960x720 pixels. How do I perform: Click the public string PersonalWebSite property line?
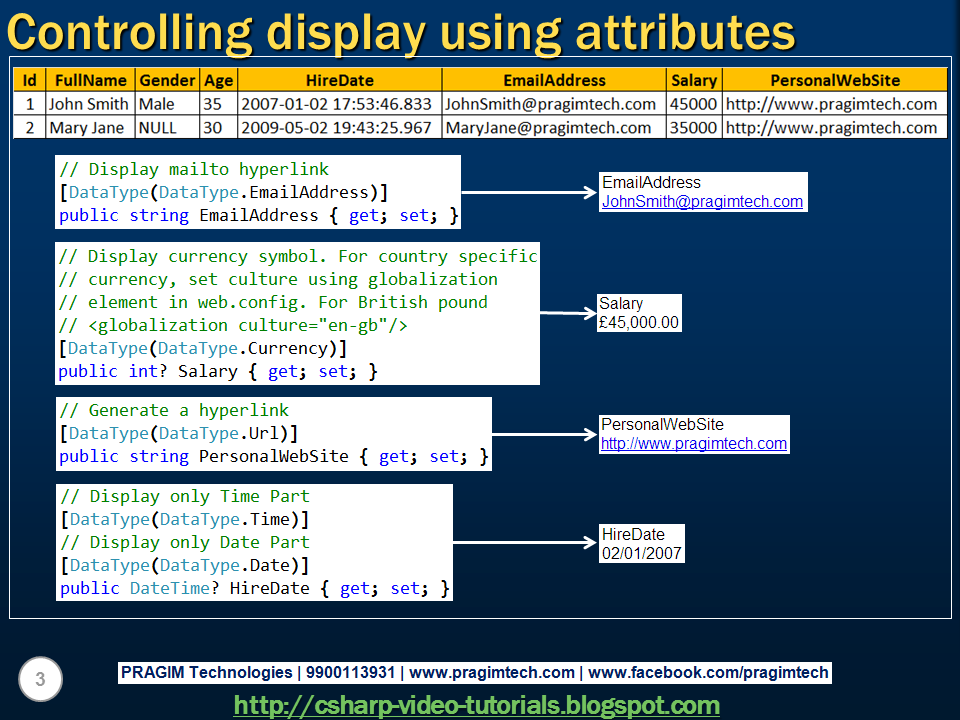click(x=274, y=456)
